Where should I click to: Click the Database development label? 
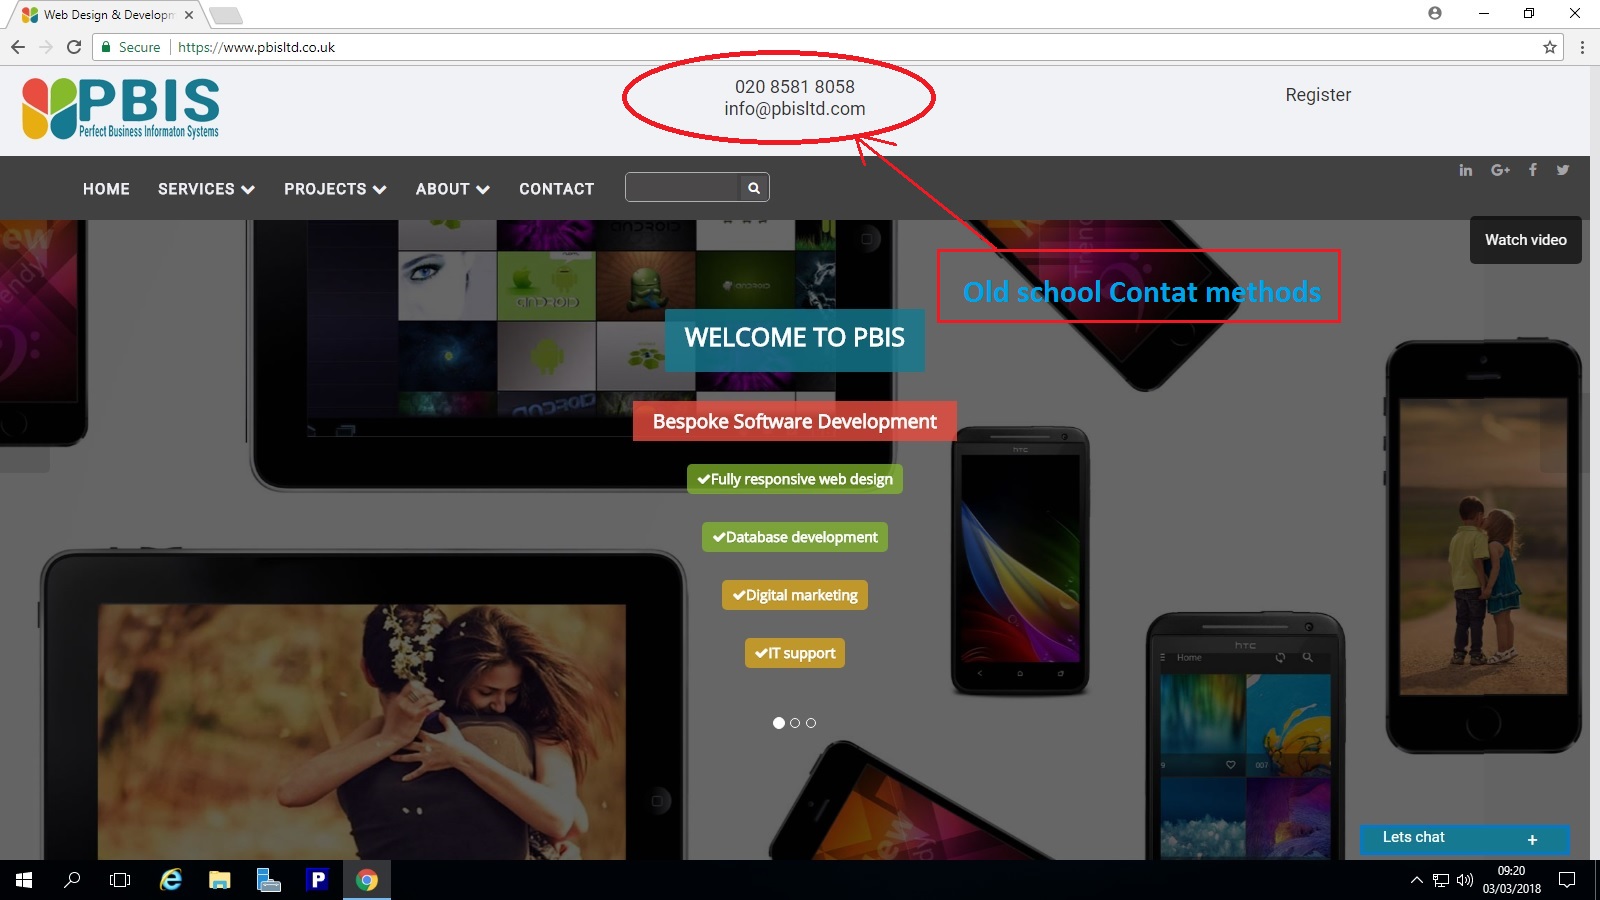[795, 537]
